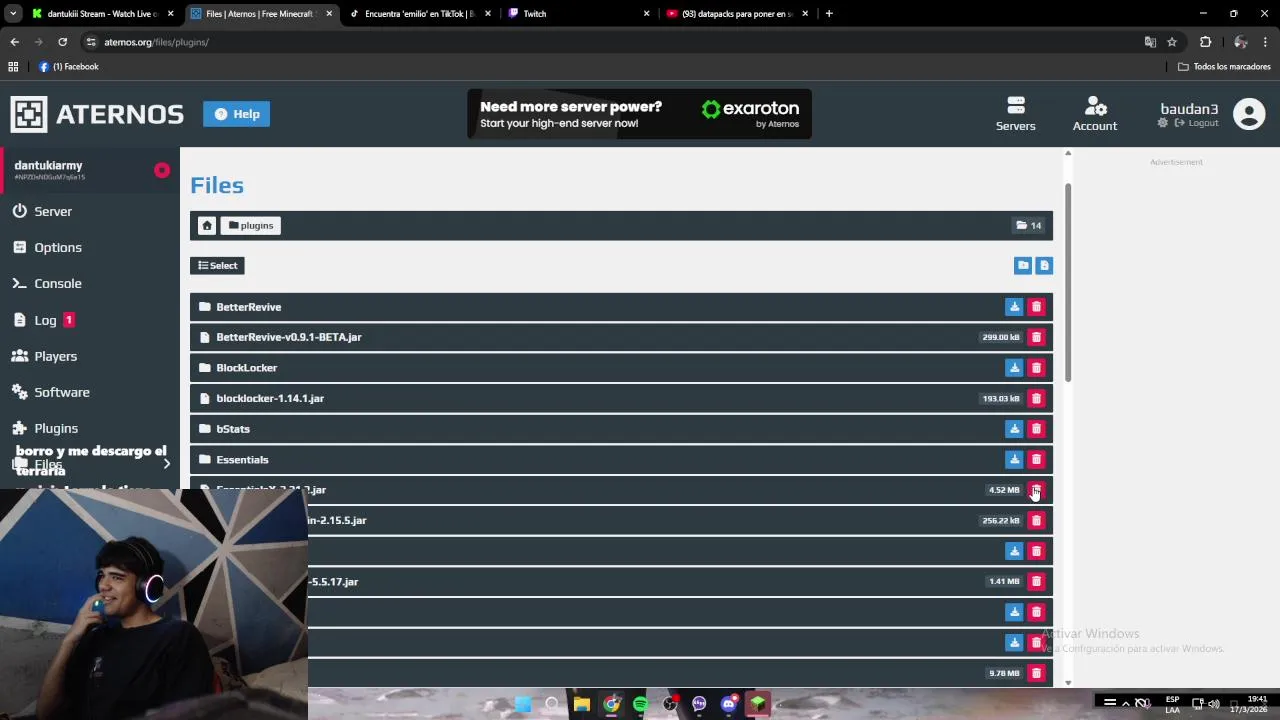1280x720 pixels.
Task: Delete blocklocker-1.14.1.jar file
Action: coord(1036,398)
